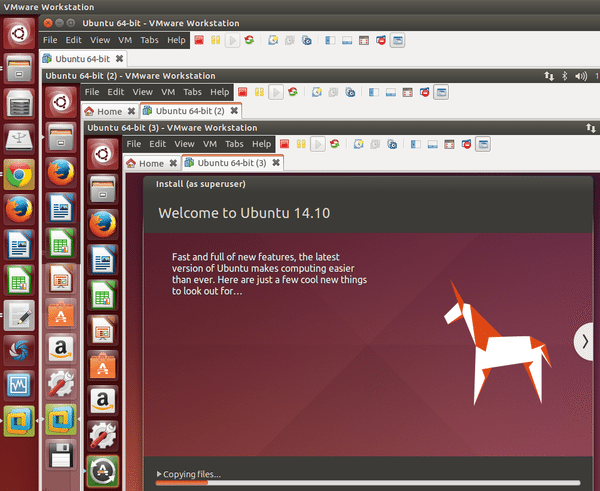Open text editor icon in host launcher
600x491 pixels.
[19, 315]
